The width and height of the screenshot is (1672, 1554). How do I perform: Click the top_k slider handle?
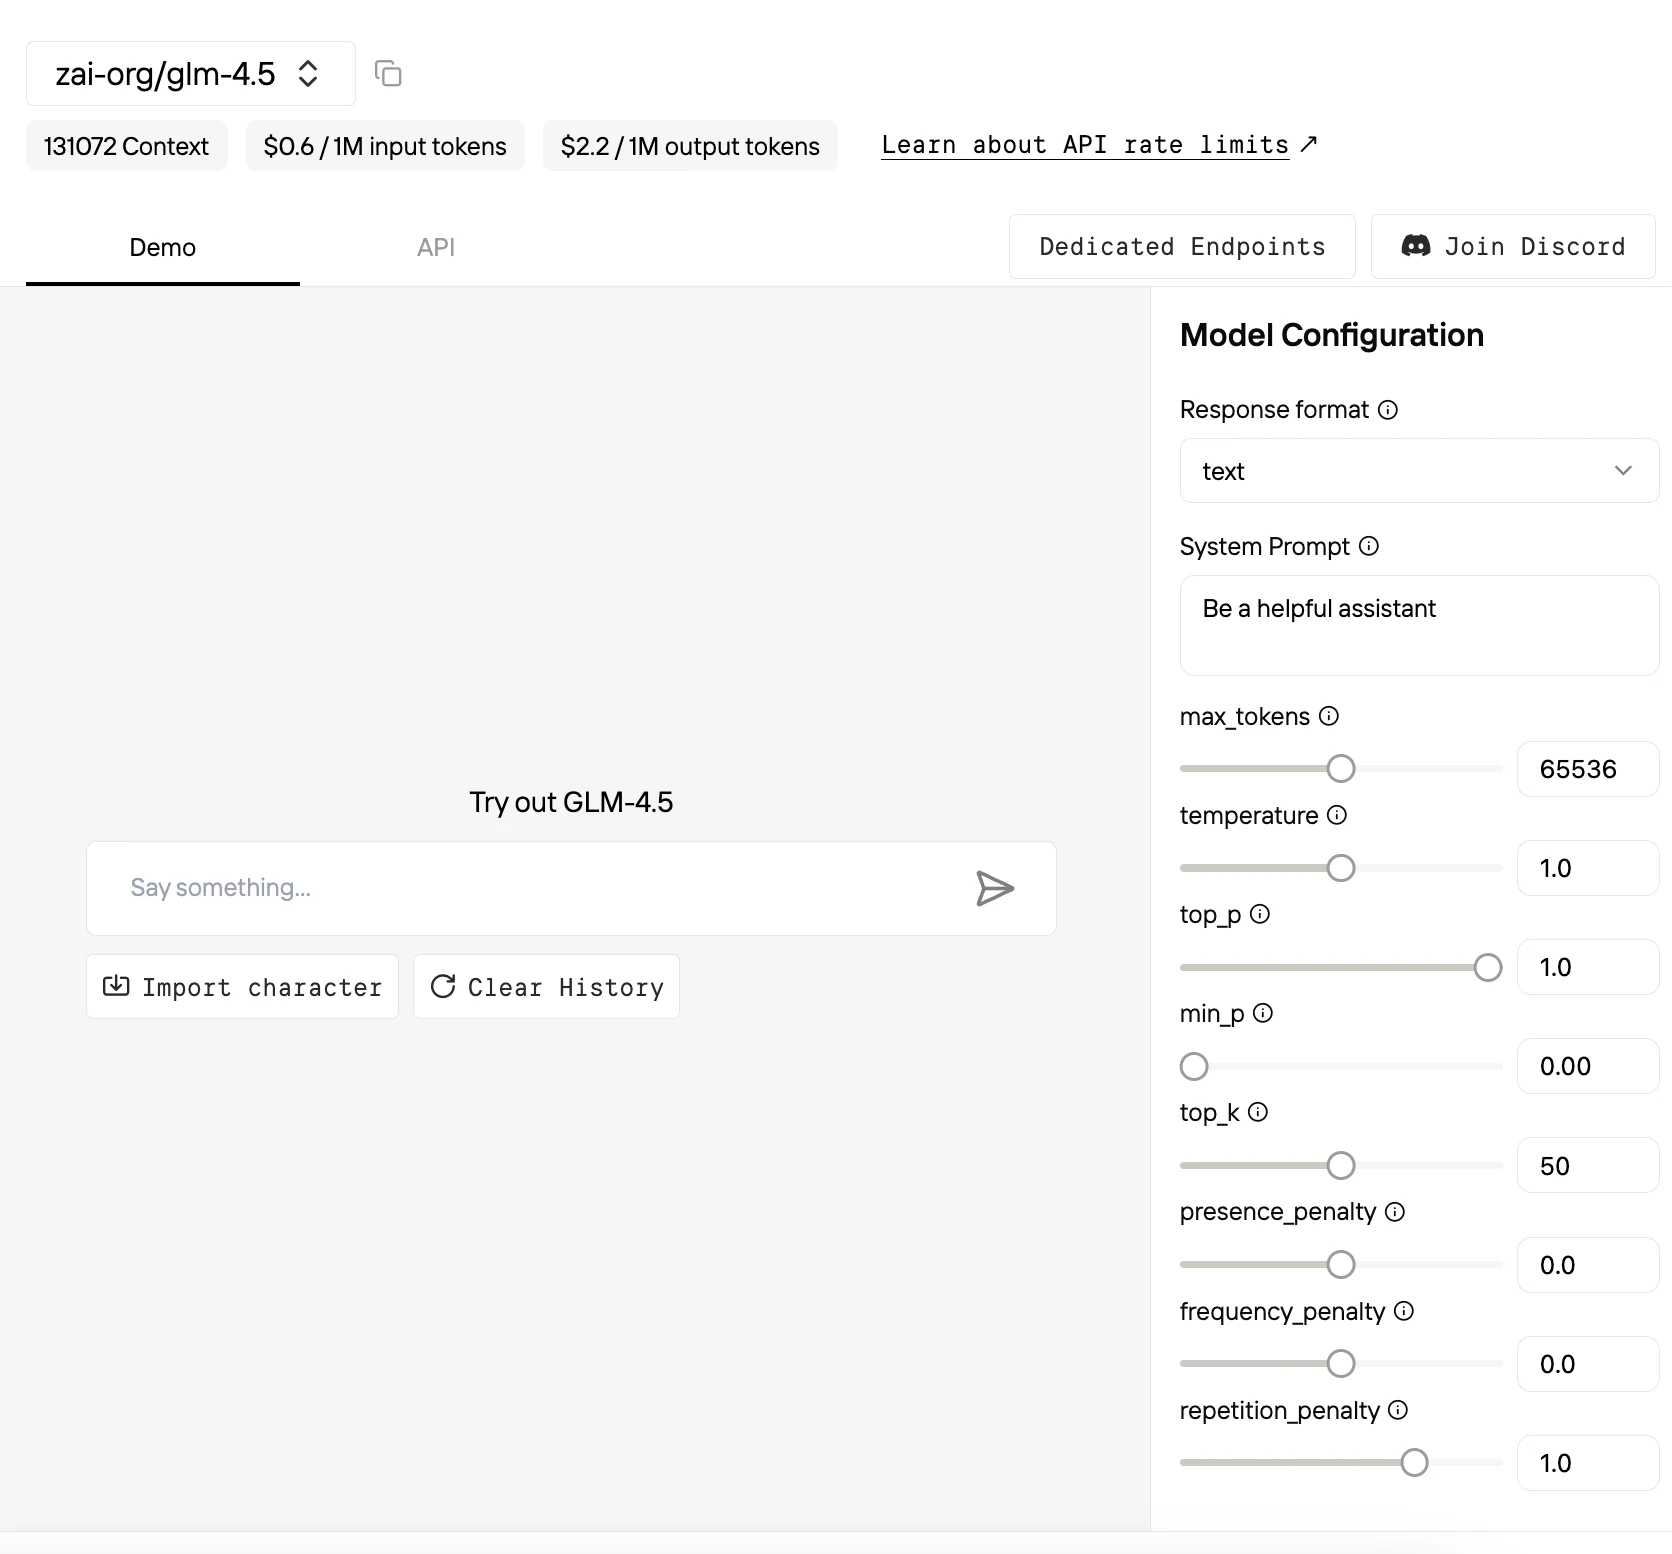coord(1341,1166)
